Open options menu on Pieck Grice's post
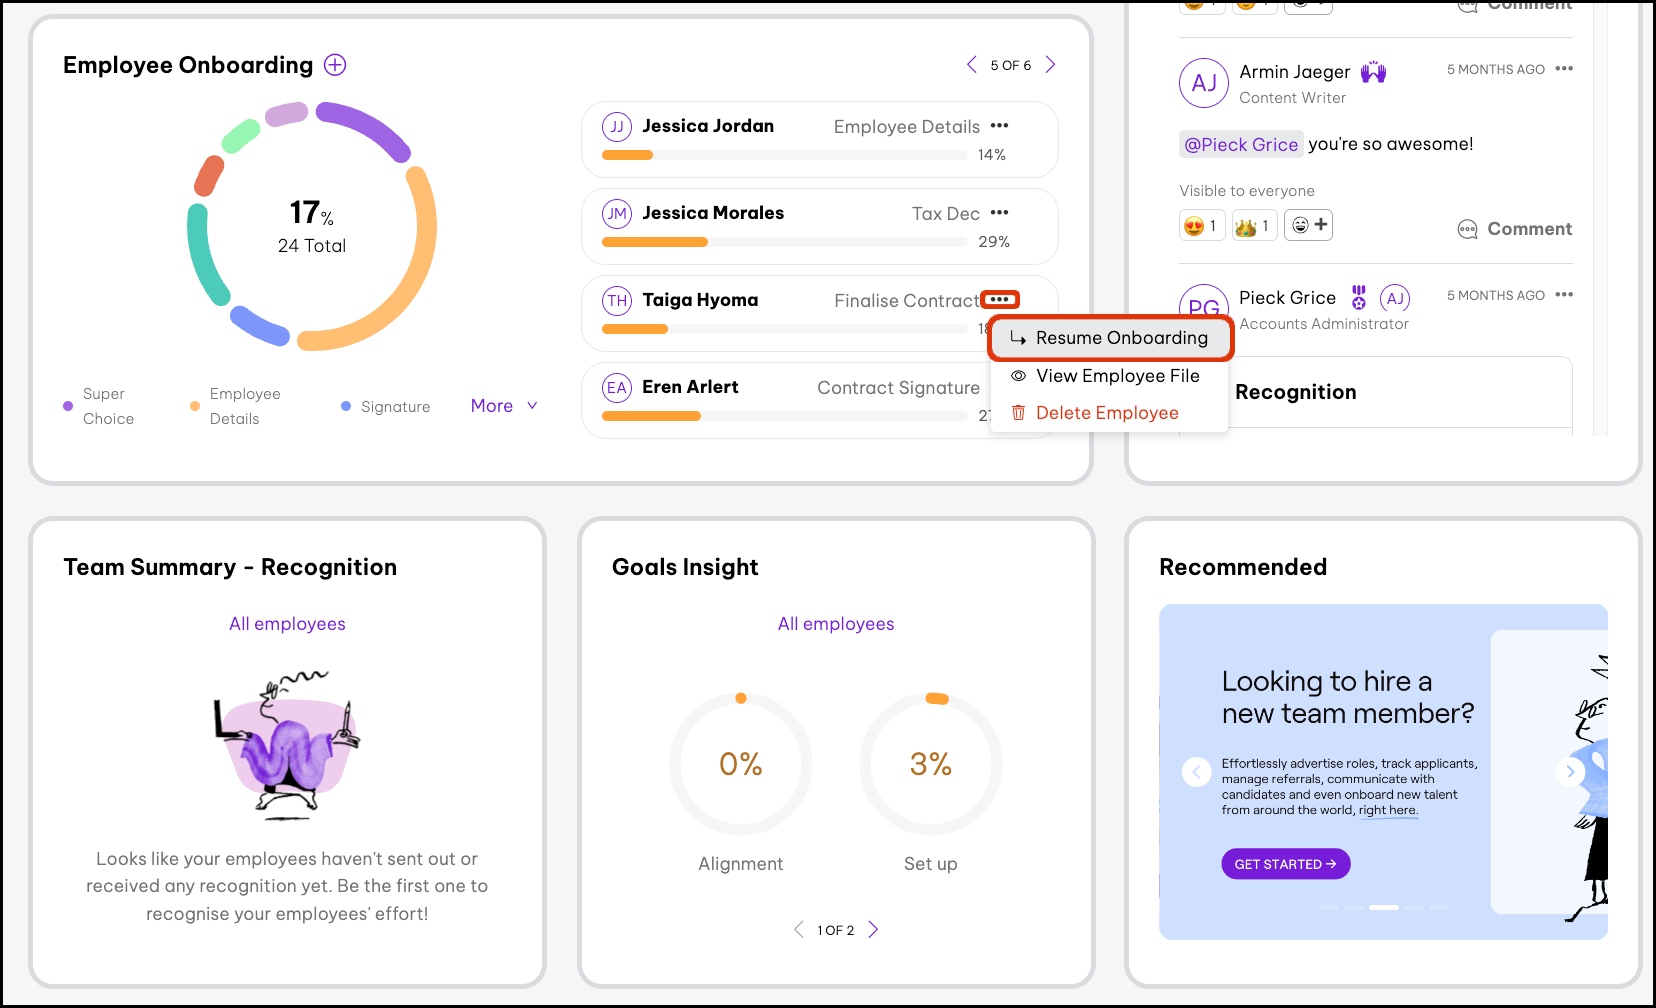This screenshot has height=1008, width=1656. [x=1564, y=295]
